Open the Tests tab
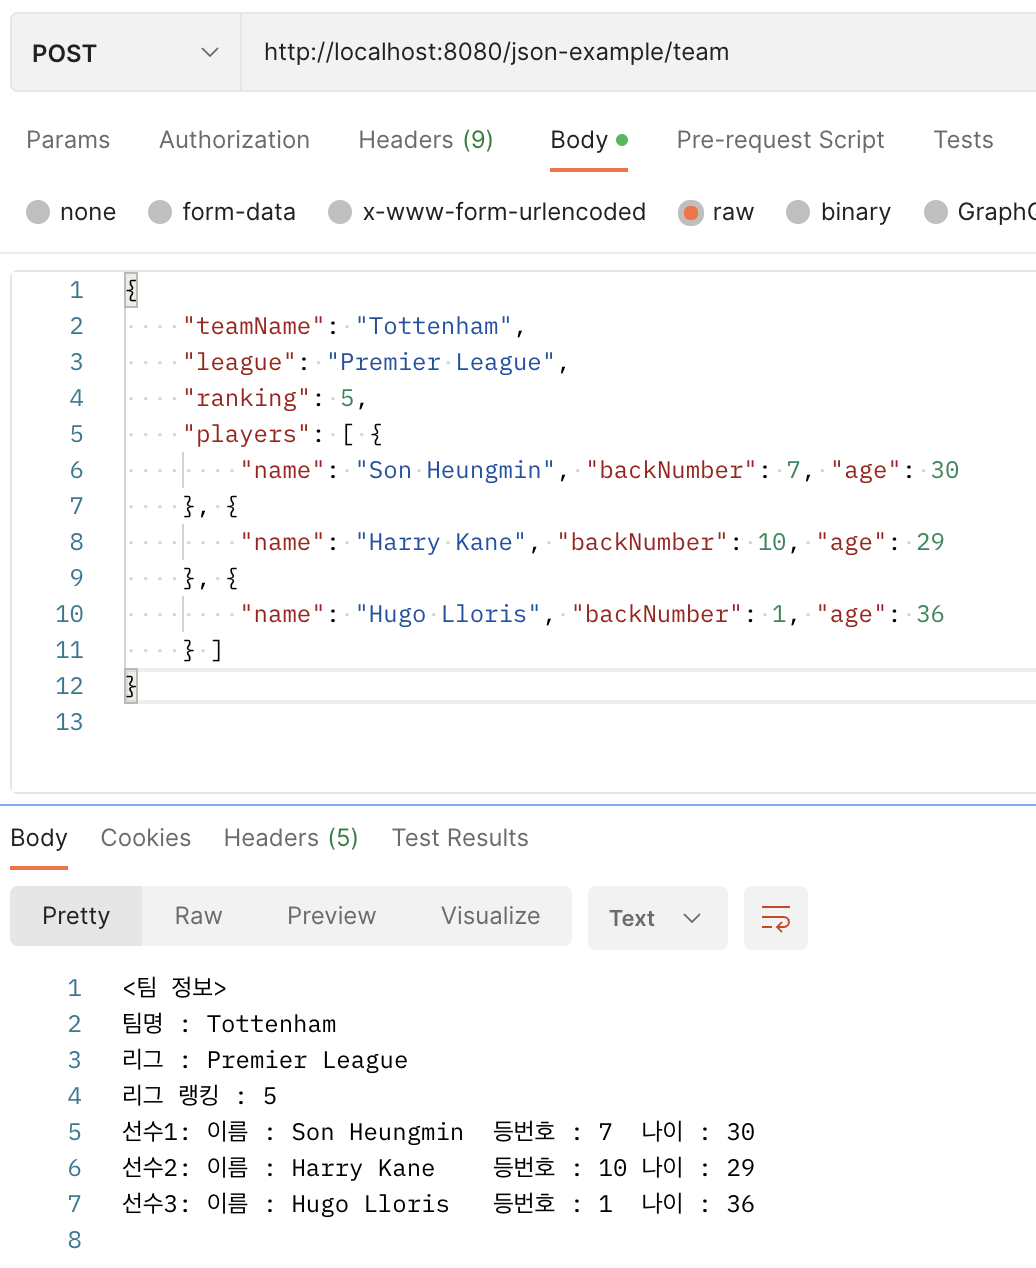Image resolution: width=1036 pixels, height=1268 pixels. 962,140
